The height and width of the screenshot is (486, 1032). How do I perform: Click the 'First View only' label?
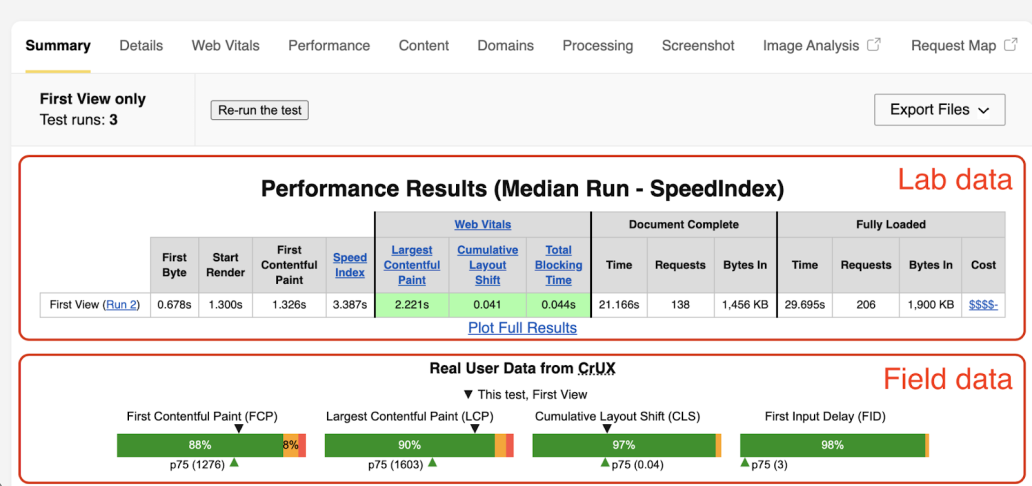(93, 99)
